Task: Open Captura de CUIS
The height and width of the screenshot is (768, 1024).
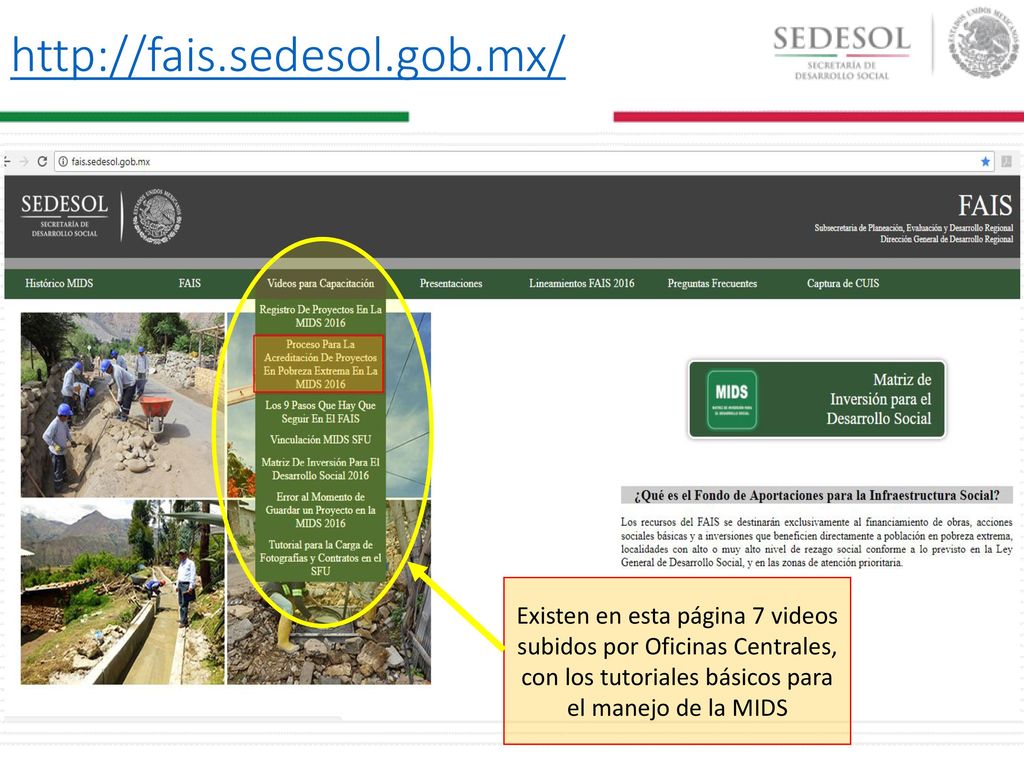Action: 842,283
